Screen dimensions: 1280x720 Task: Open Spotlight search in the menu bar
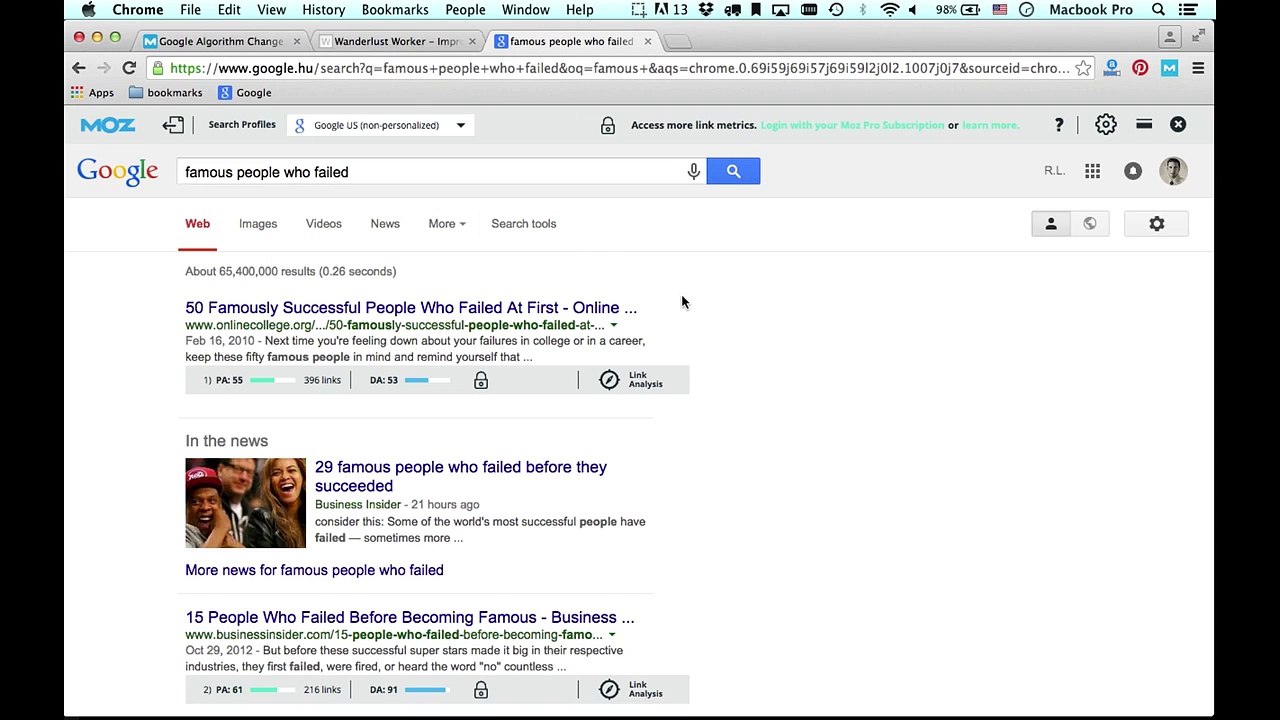[x=1158, y=10]
